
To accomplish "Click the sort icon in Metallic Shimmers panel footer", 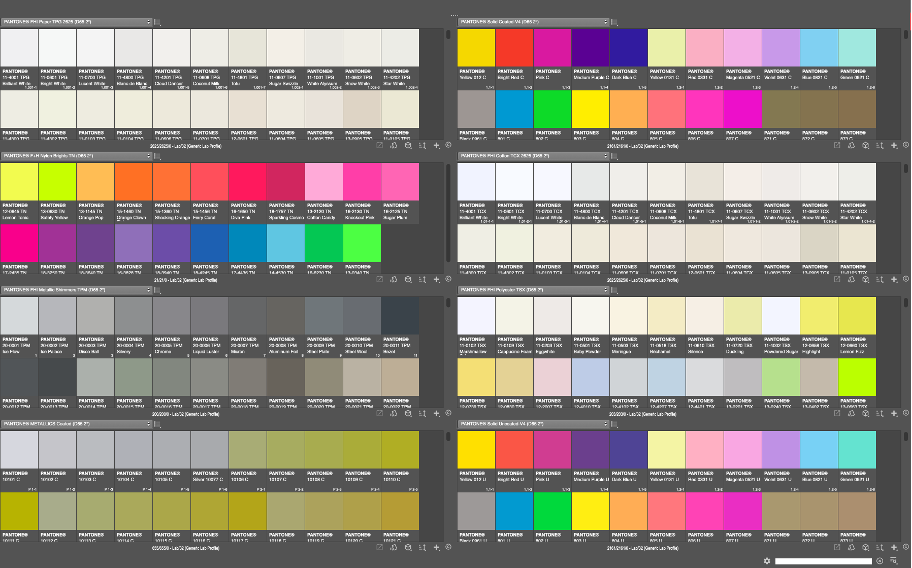I will (x=423, y=413).
